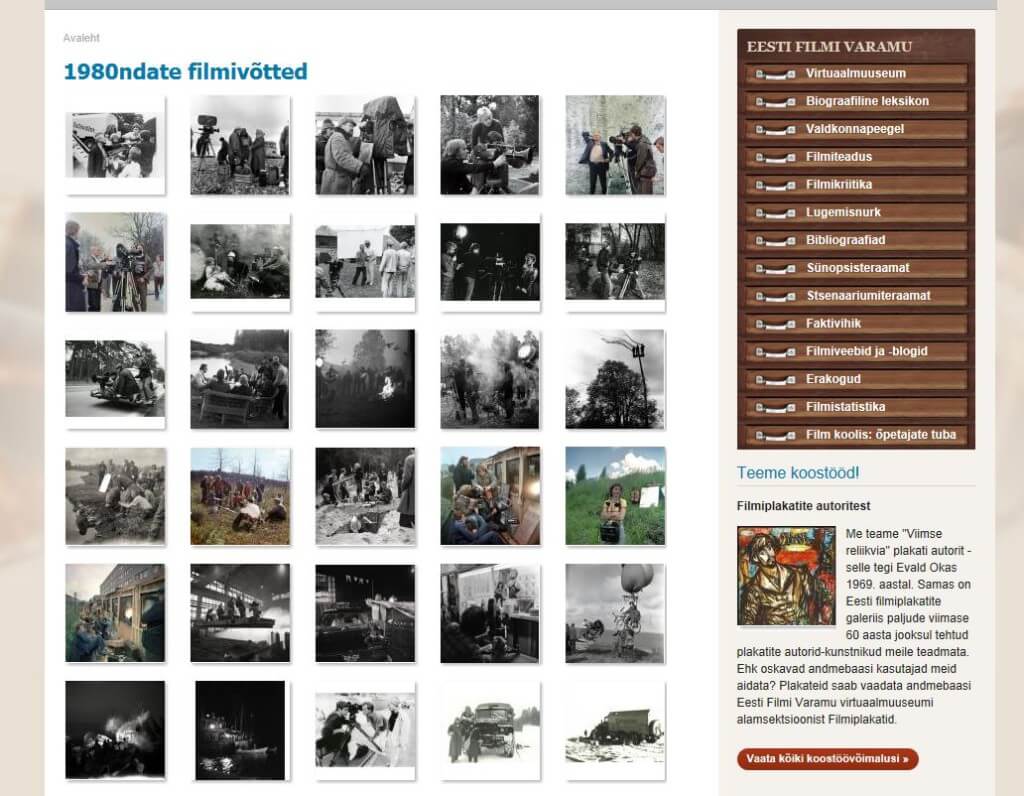The image size is (1024, 796).
Task: Open color photo of cameraman by bare trees
Action: [x=115, y=262]
